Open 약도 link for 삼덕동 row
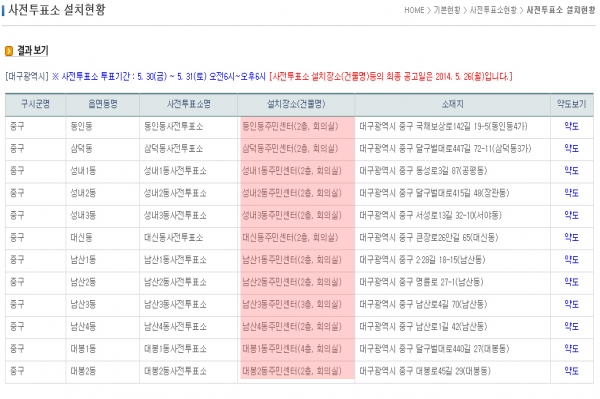 pos(571,148)
